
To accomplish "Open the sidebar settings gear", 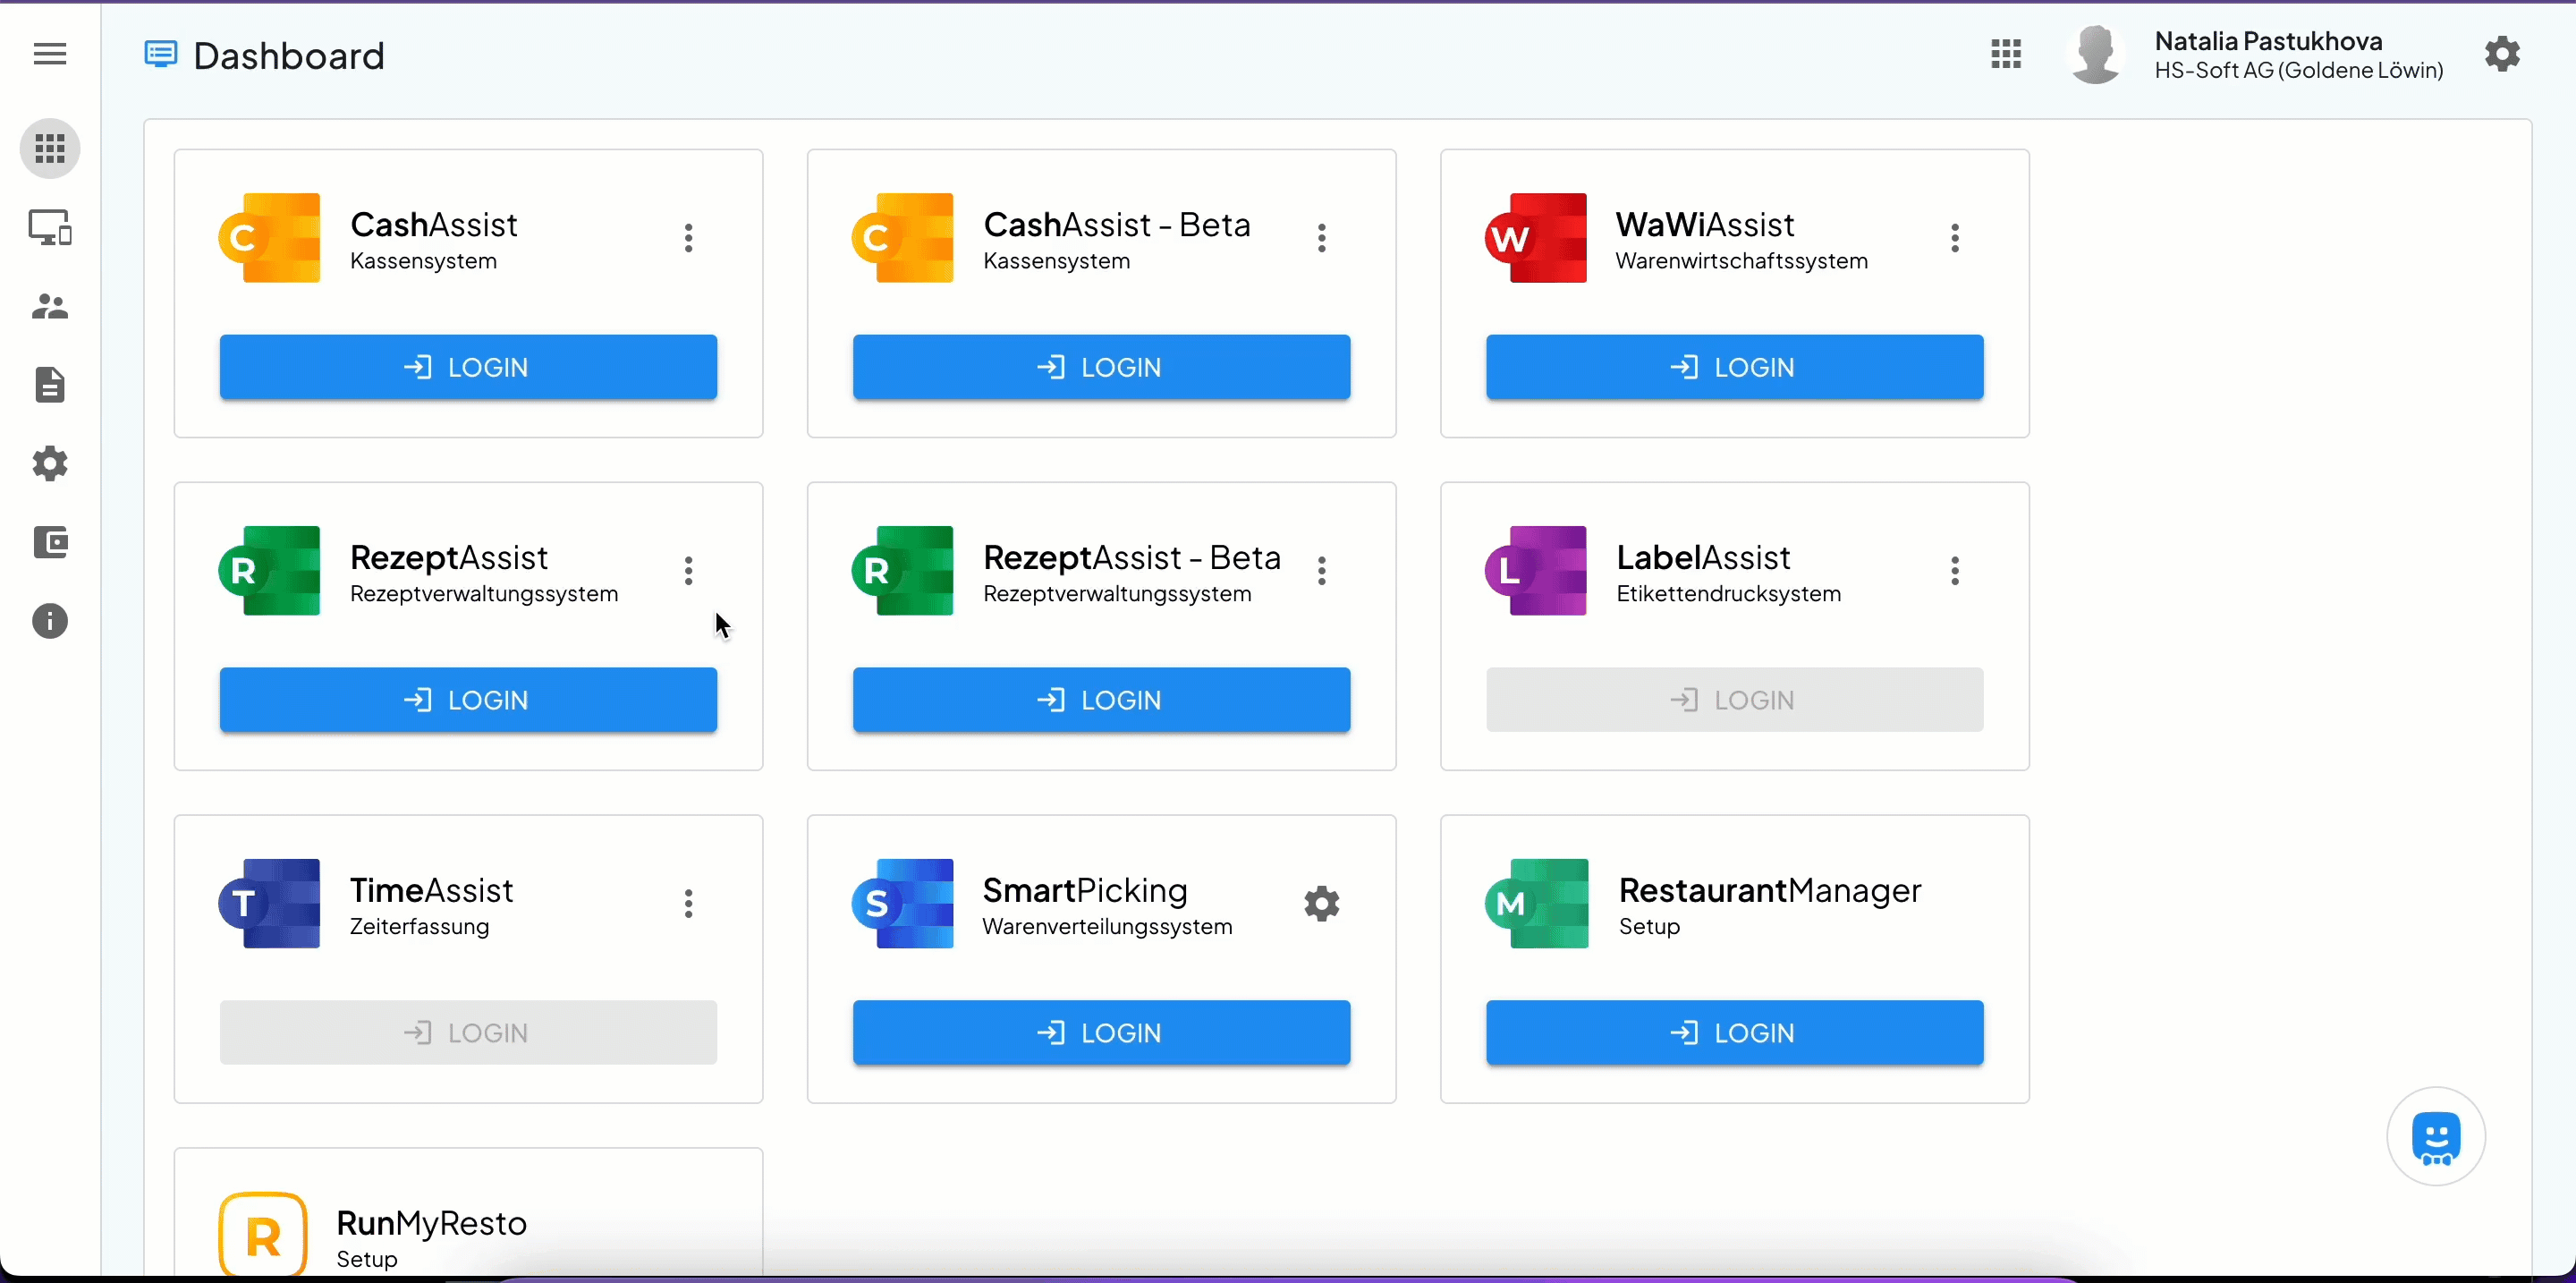I will 50,464.
